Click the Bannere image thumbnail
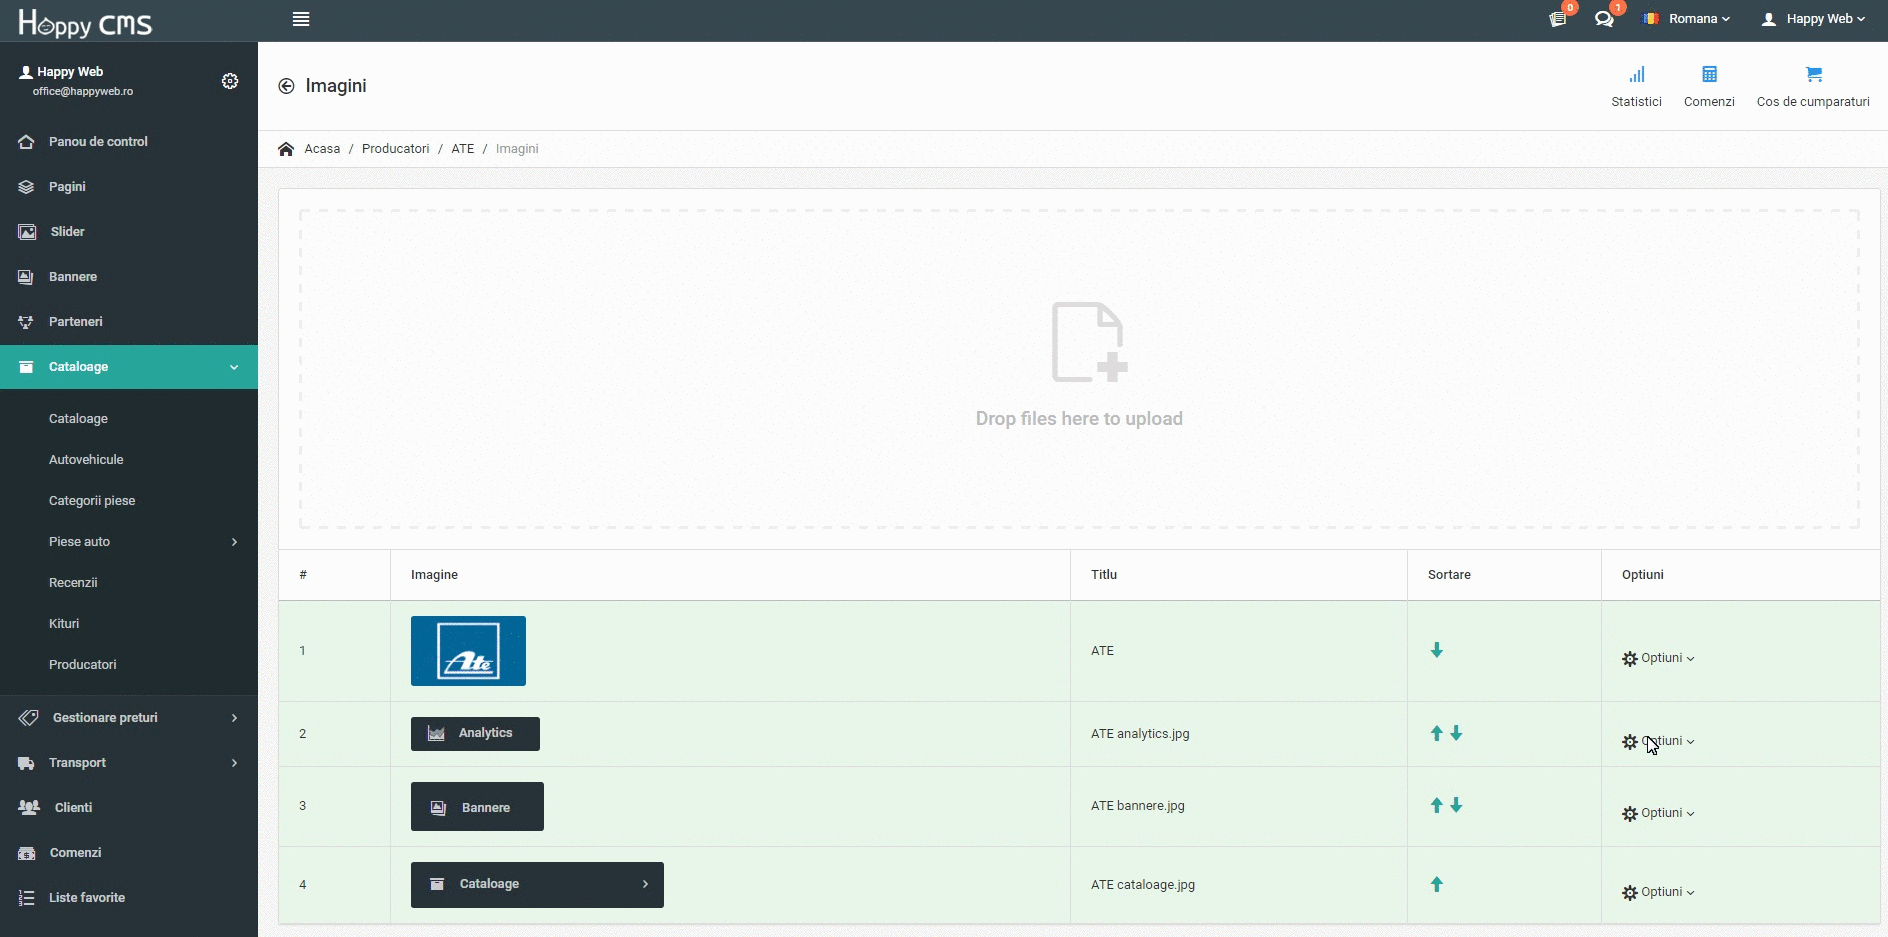Viewport: 1888px width, 937px height. click(477, 807)
